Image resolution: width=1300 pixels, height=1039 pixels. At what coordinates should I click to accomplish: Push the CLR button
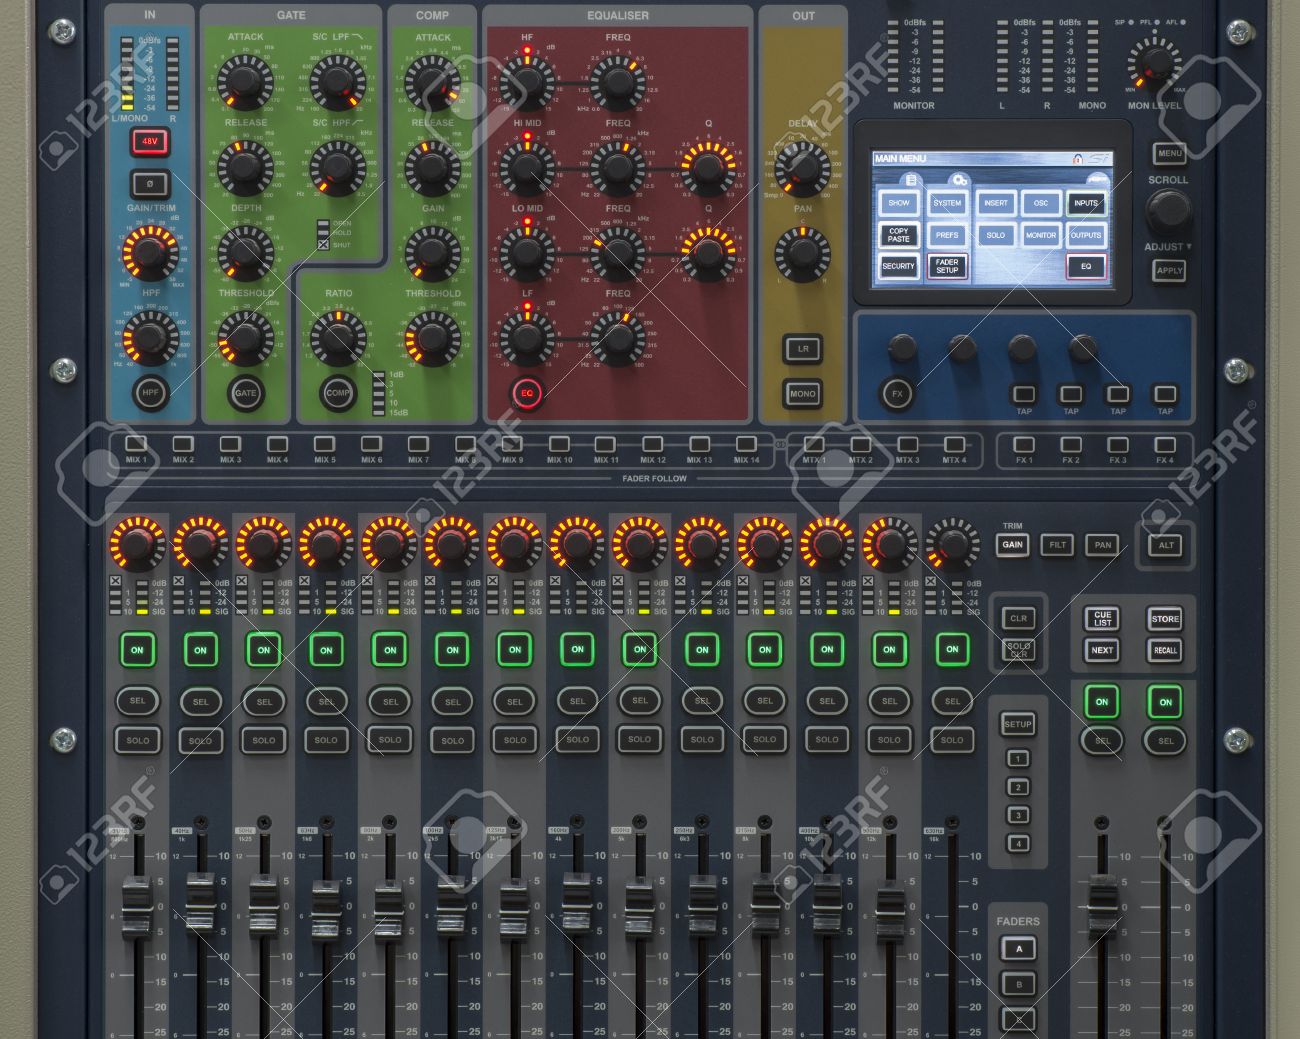tap(1018, 618)
